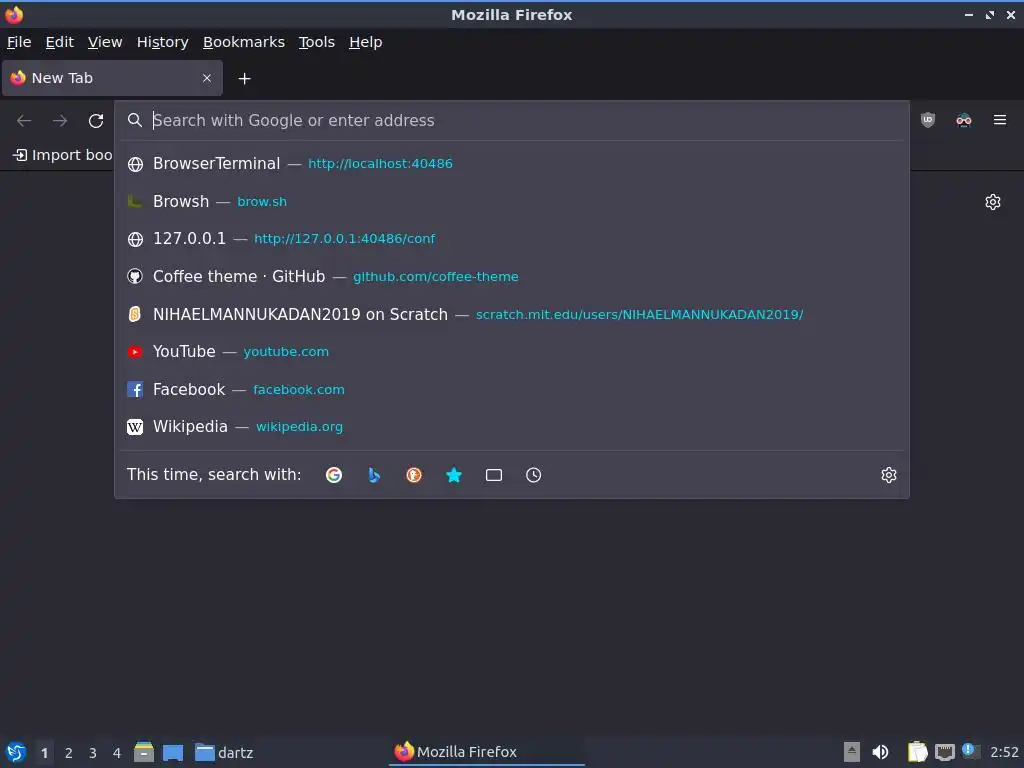Open the Coffee theme GitHub suggestion
1024x768 pixels.
click(512, 276)
